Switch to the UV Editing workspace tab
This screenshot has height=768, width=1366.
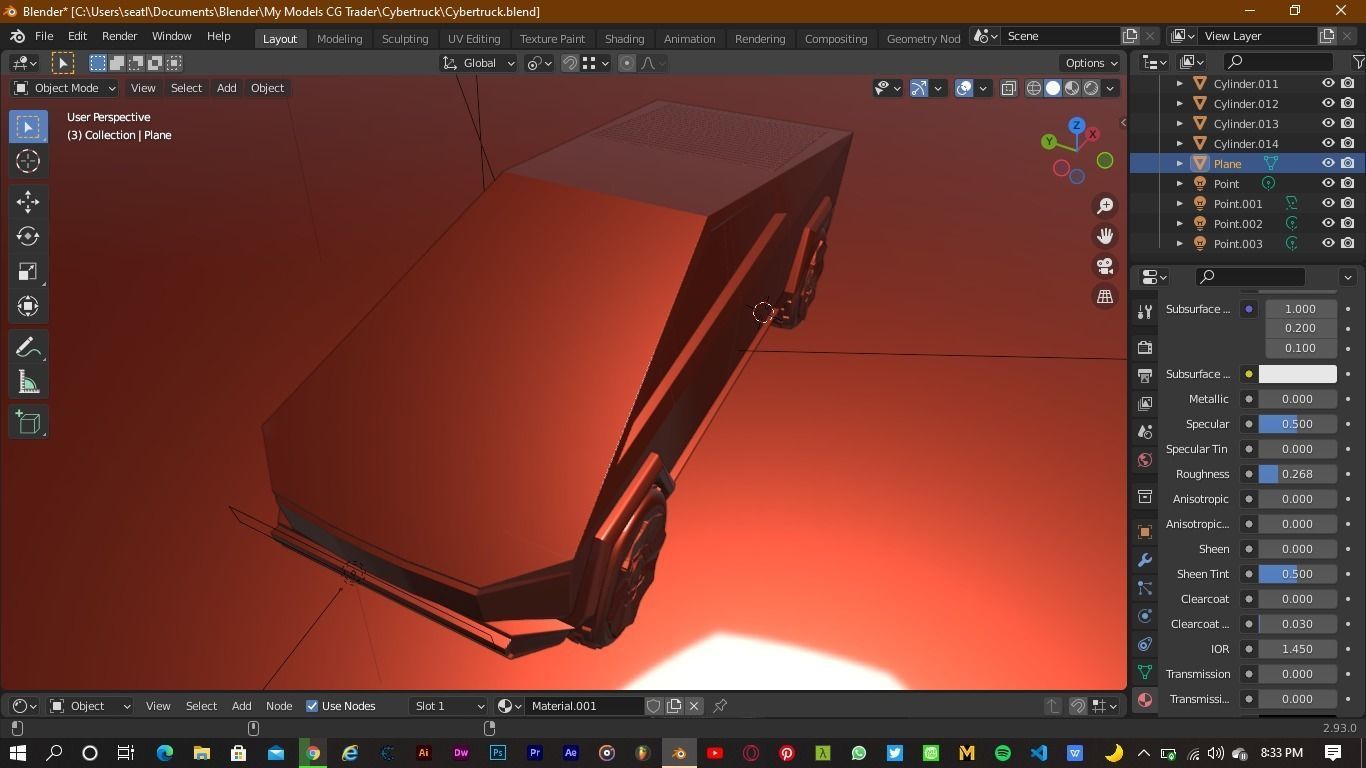click(474, 38)
